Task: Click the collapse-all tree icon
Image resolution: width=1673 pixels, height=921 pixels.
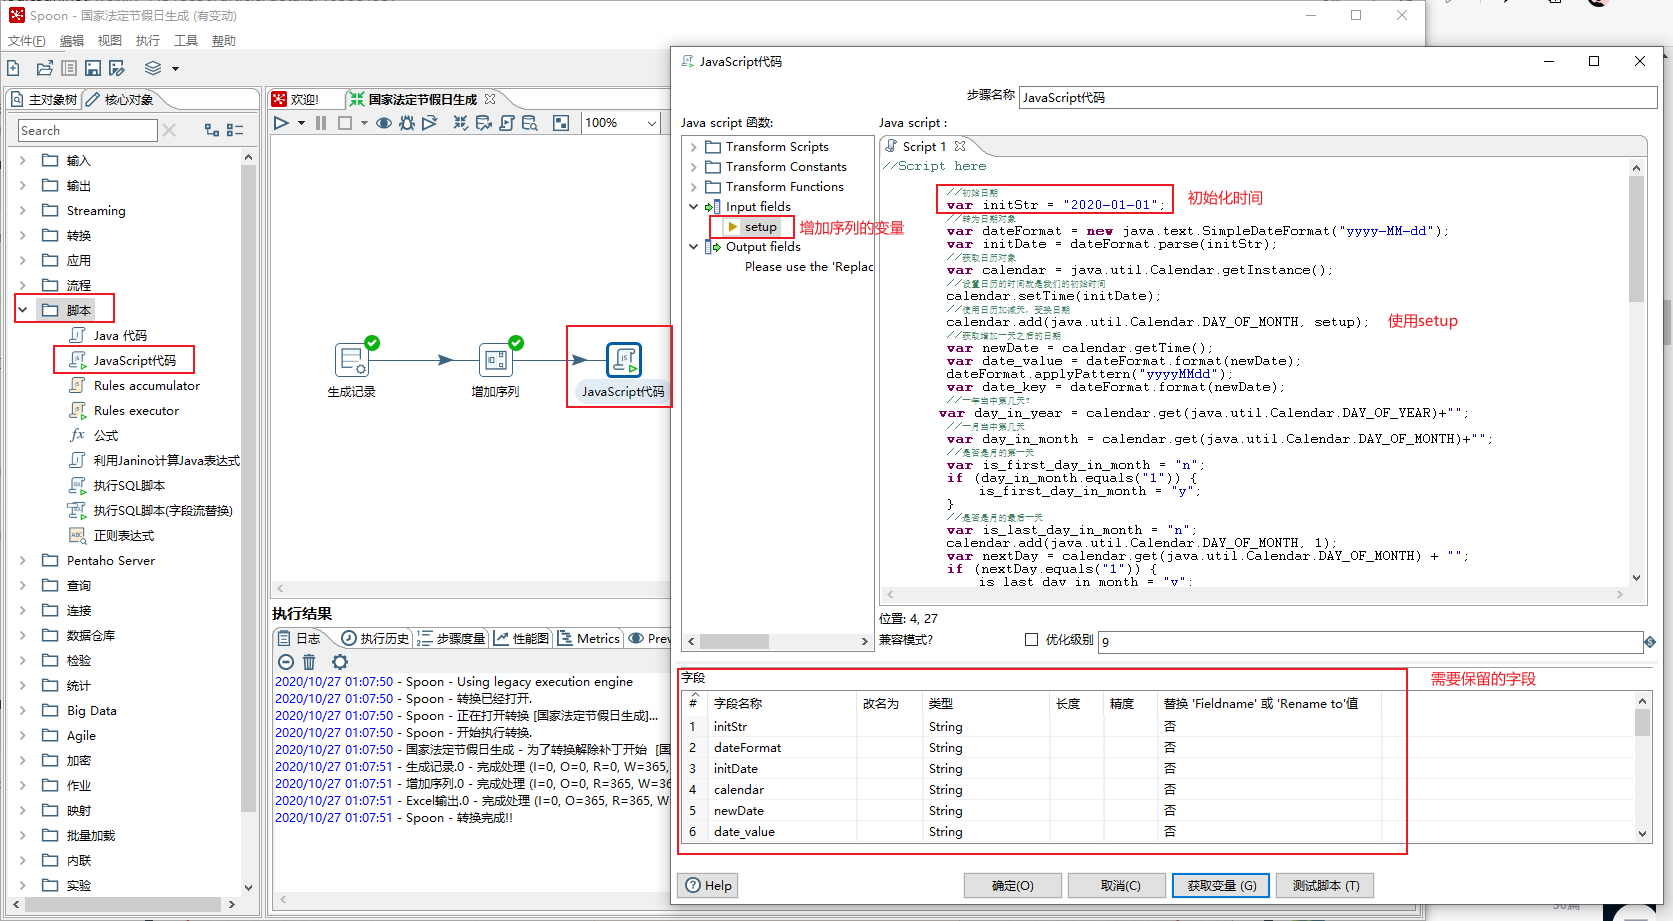Action: (x=235, y=130)
